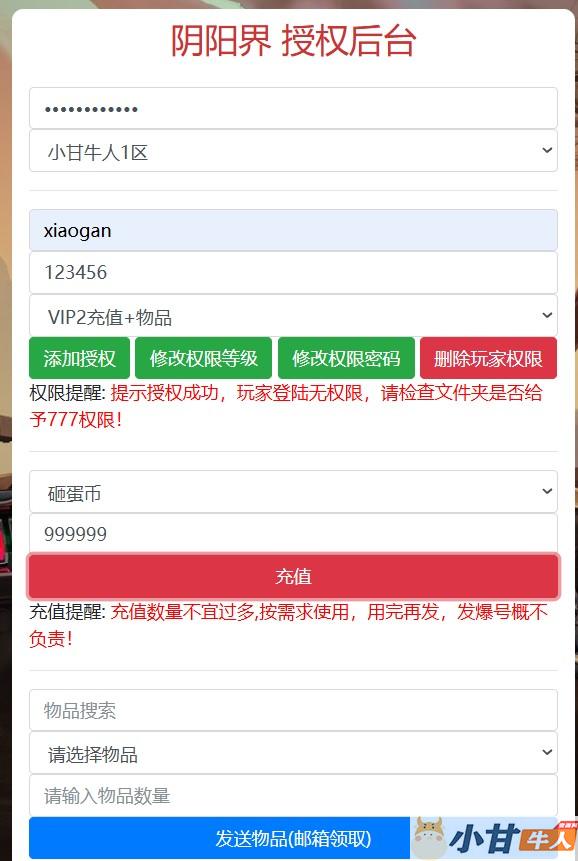Focus the masked password field at top
578x861 pixels.
pos(293,108)
